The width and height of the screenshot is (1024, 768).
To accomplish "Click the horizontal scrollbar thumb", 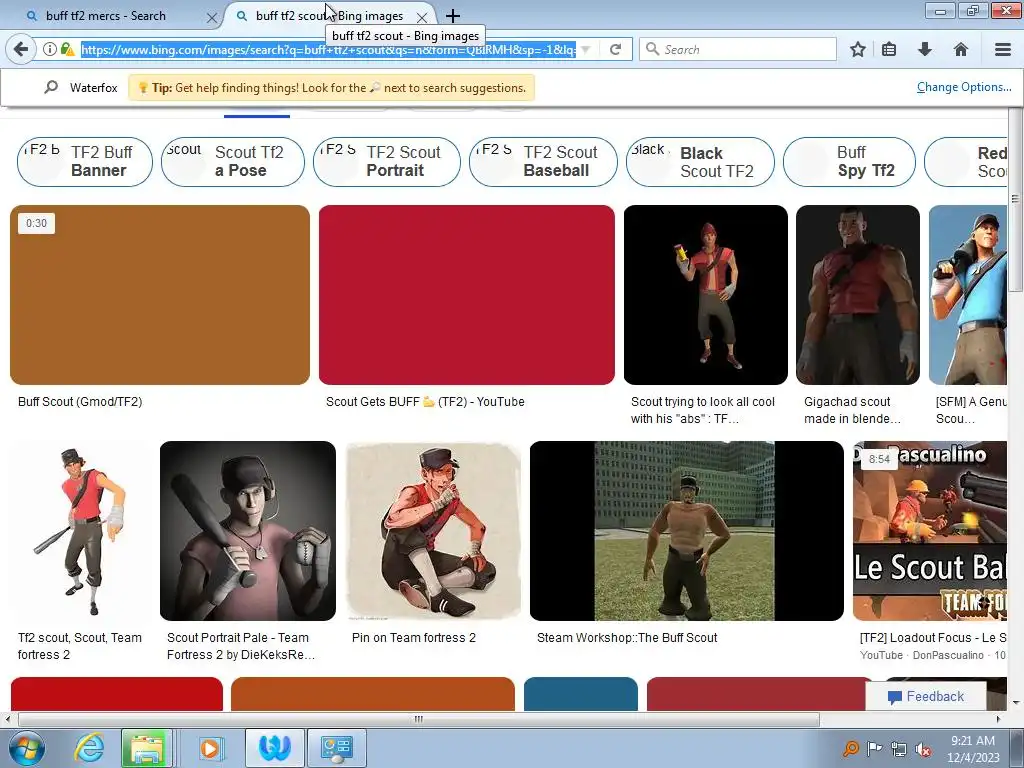I will pos(419,719).
